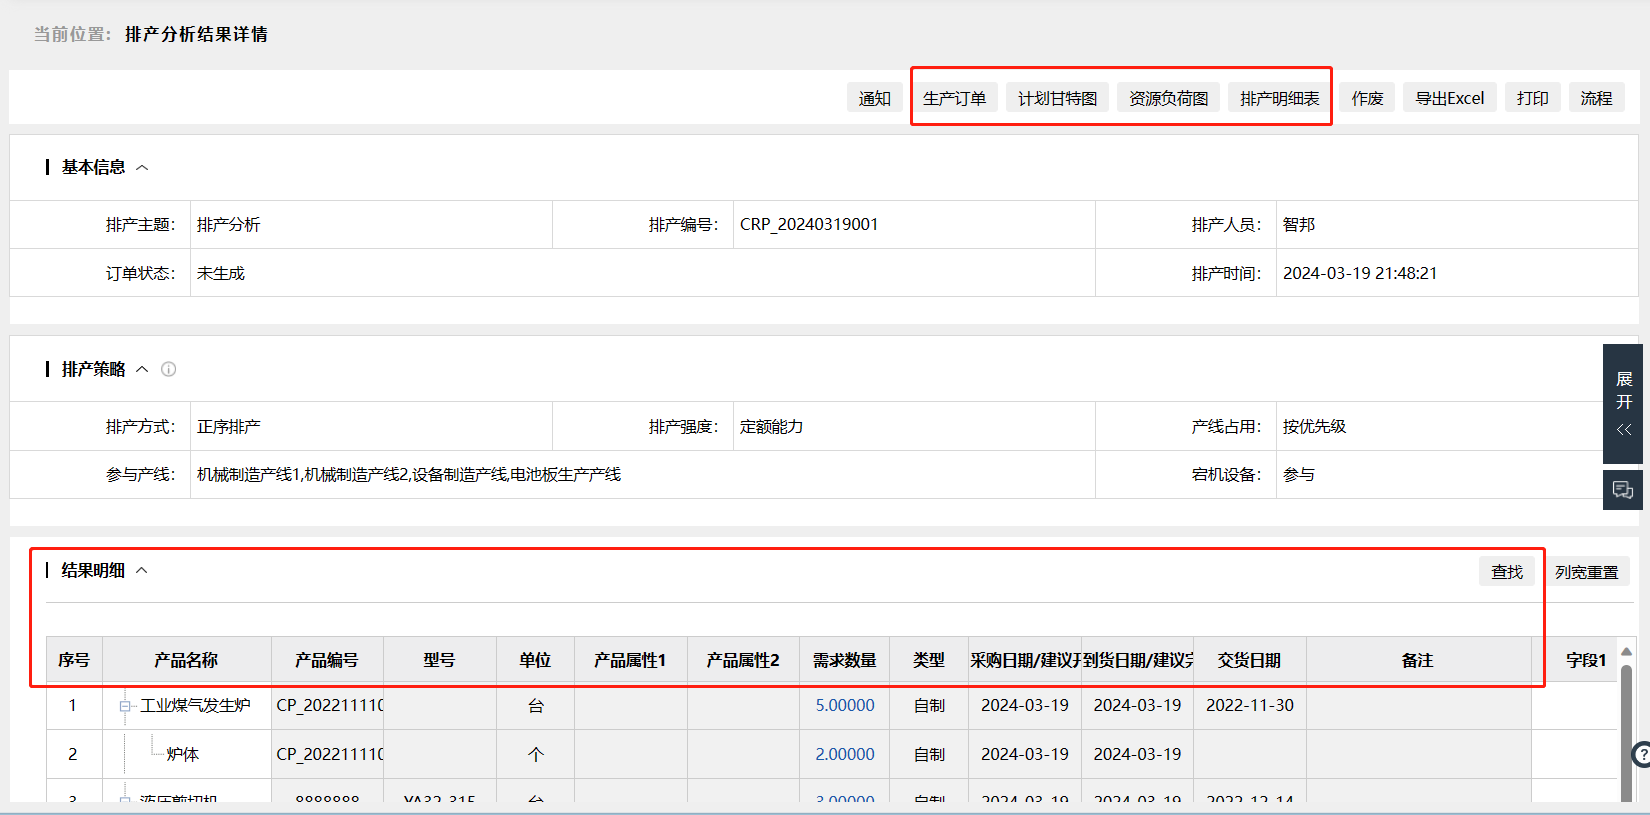Open the 生产订单 view
Image resolution: width=1650 pixels, height=815 pixels.
(954, 98)
